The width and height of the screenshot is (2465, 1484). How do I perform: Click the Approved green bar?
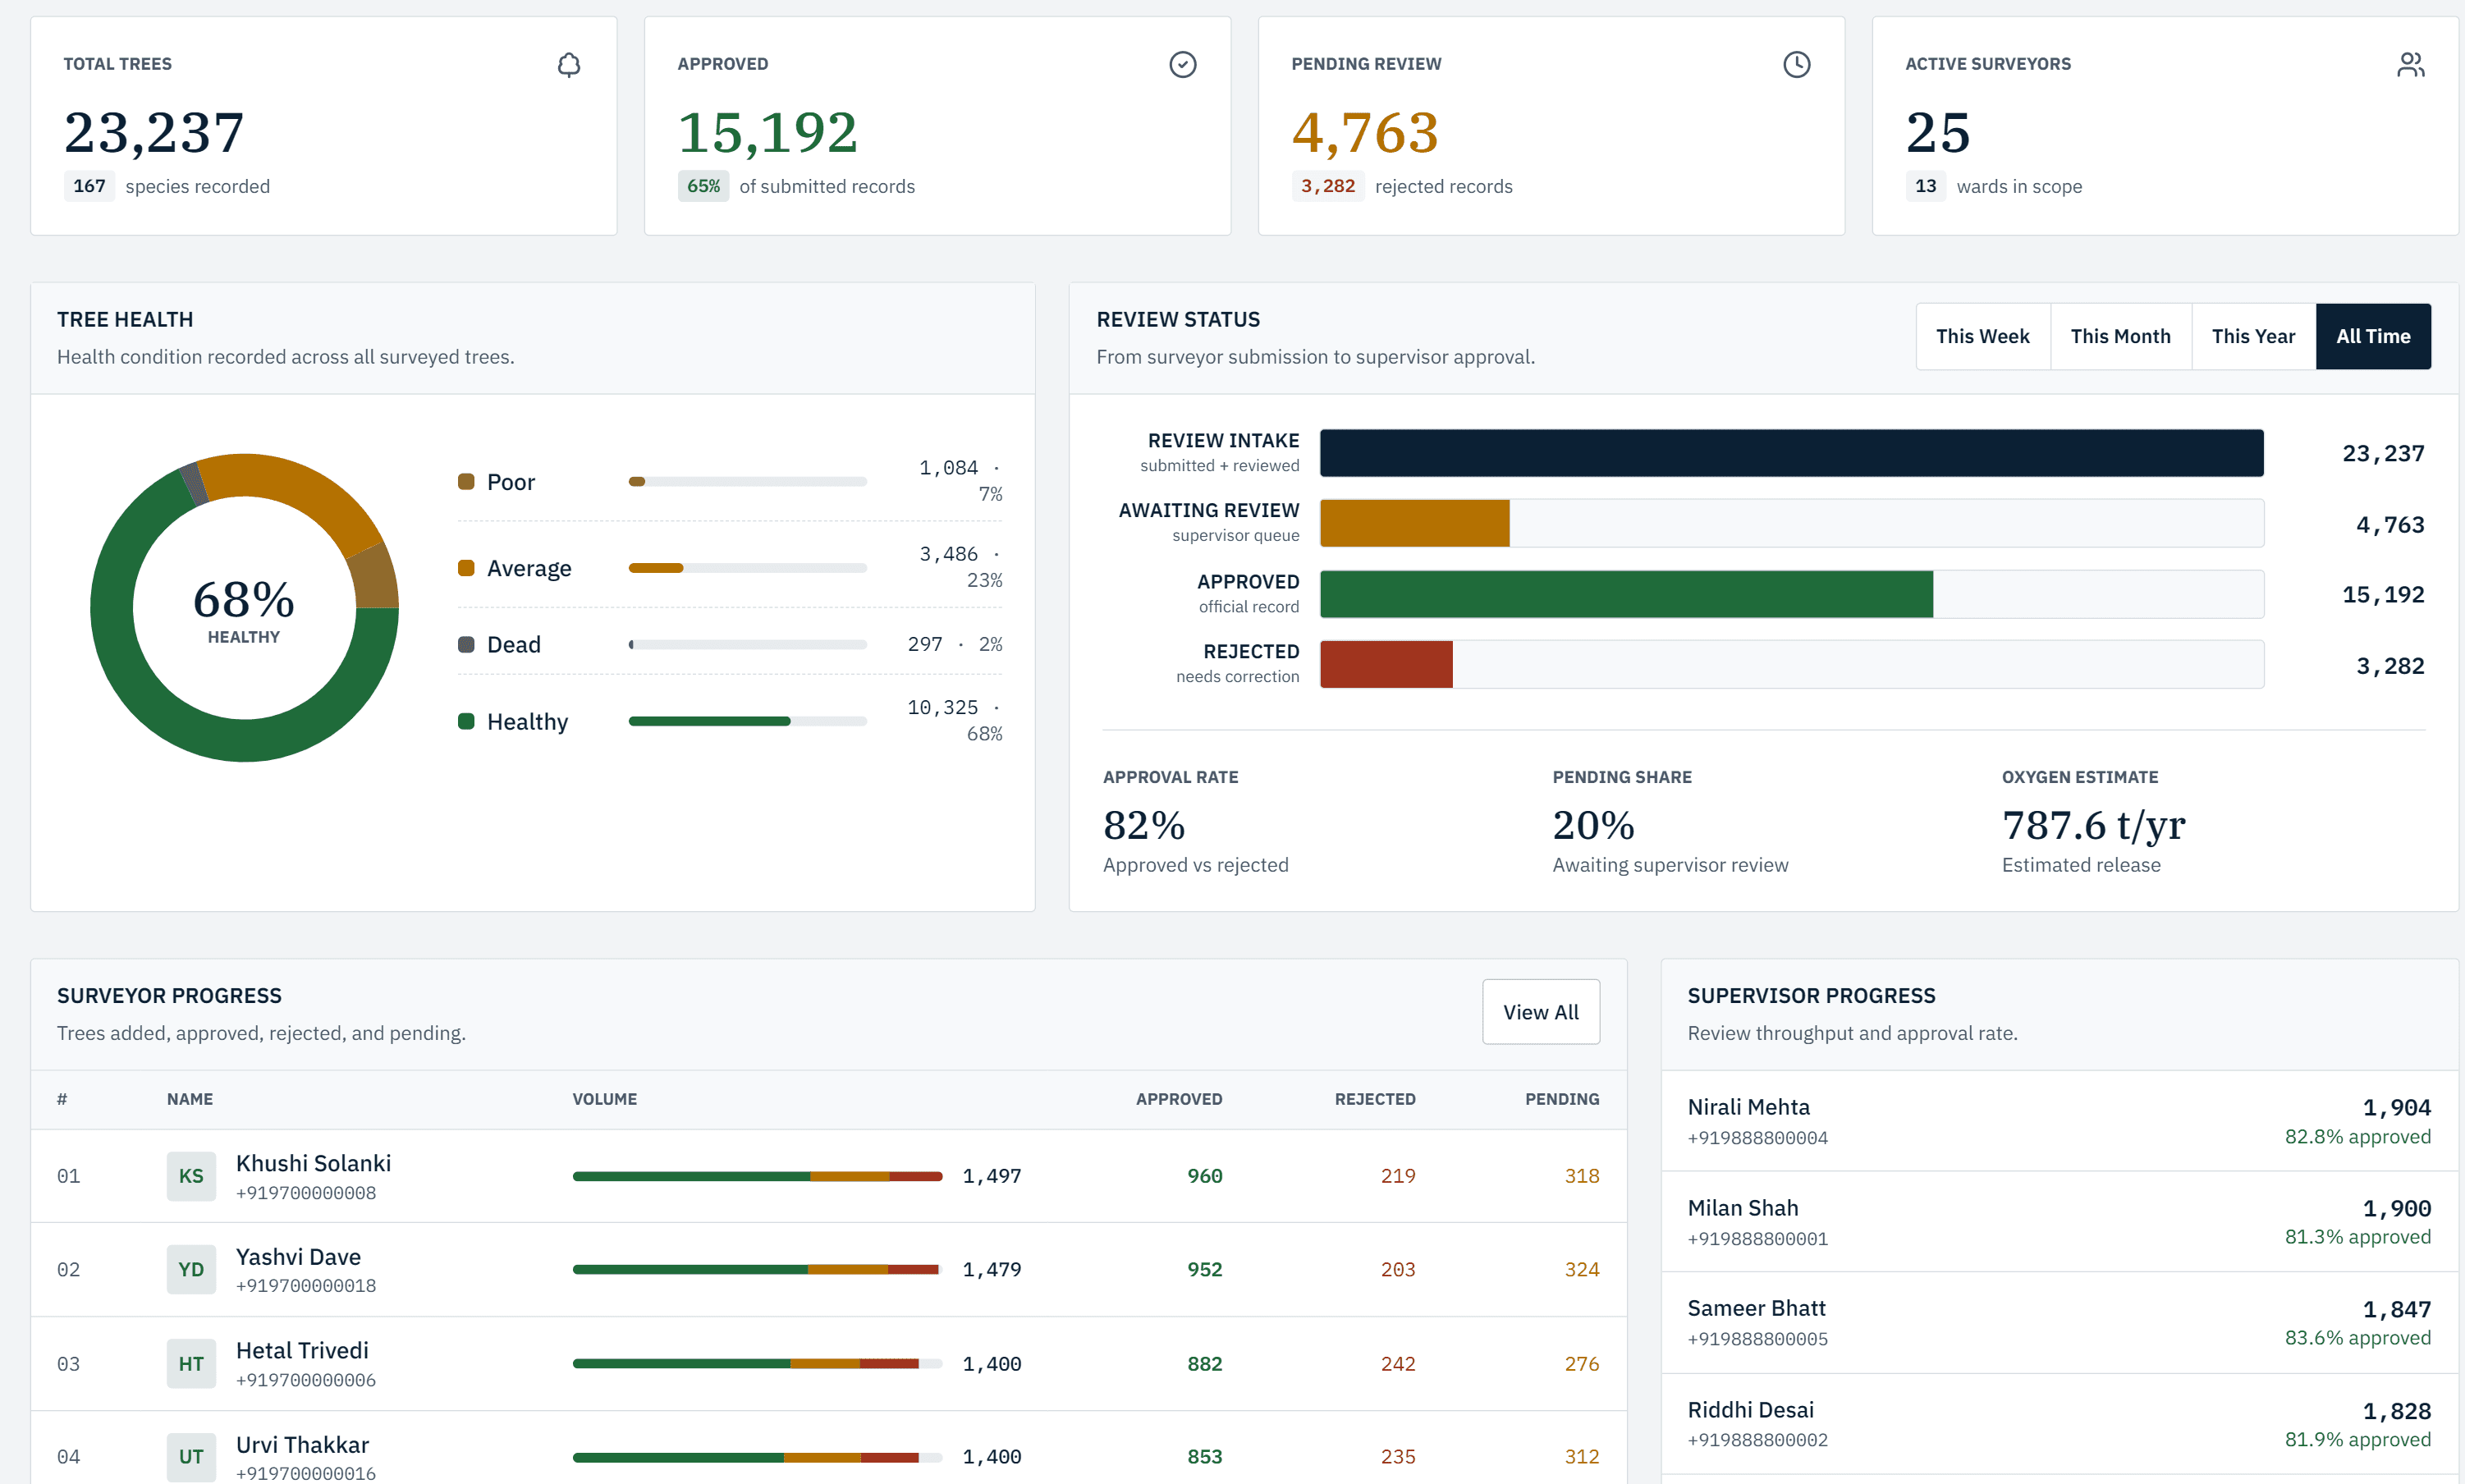coord(1627,594)
